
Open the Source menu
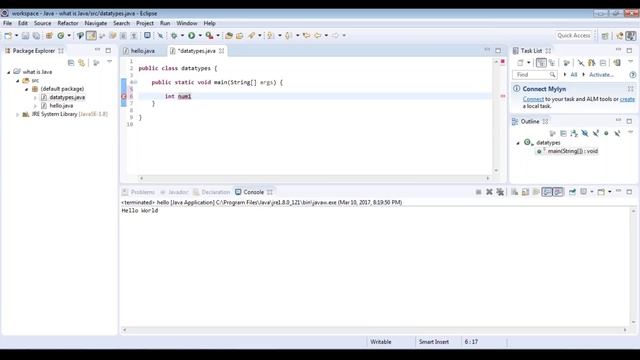pyautogui.click(x=42, y=23)
